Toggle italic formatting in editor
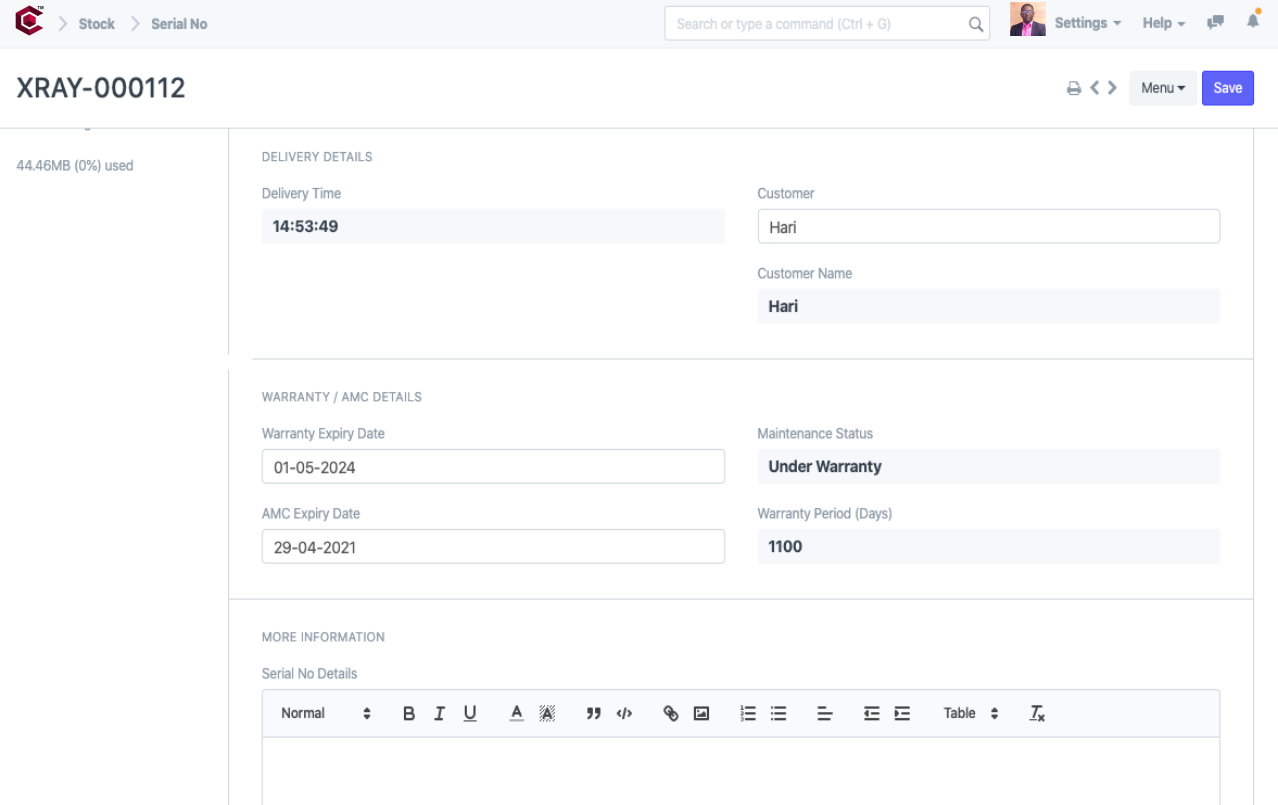This screenshot has width=1278, height=805. (x=439, y=713)
